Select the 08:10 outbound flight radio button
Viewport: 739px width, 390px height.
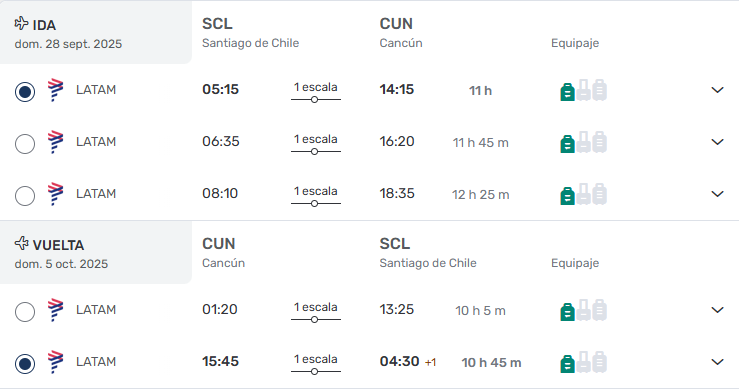(x=25, y=195)
